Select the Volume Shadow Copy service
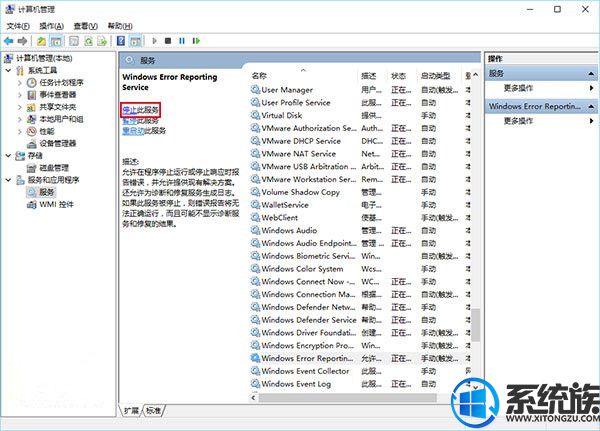 coord(360,192)
